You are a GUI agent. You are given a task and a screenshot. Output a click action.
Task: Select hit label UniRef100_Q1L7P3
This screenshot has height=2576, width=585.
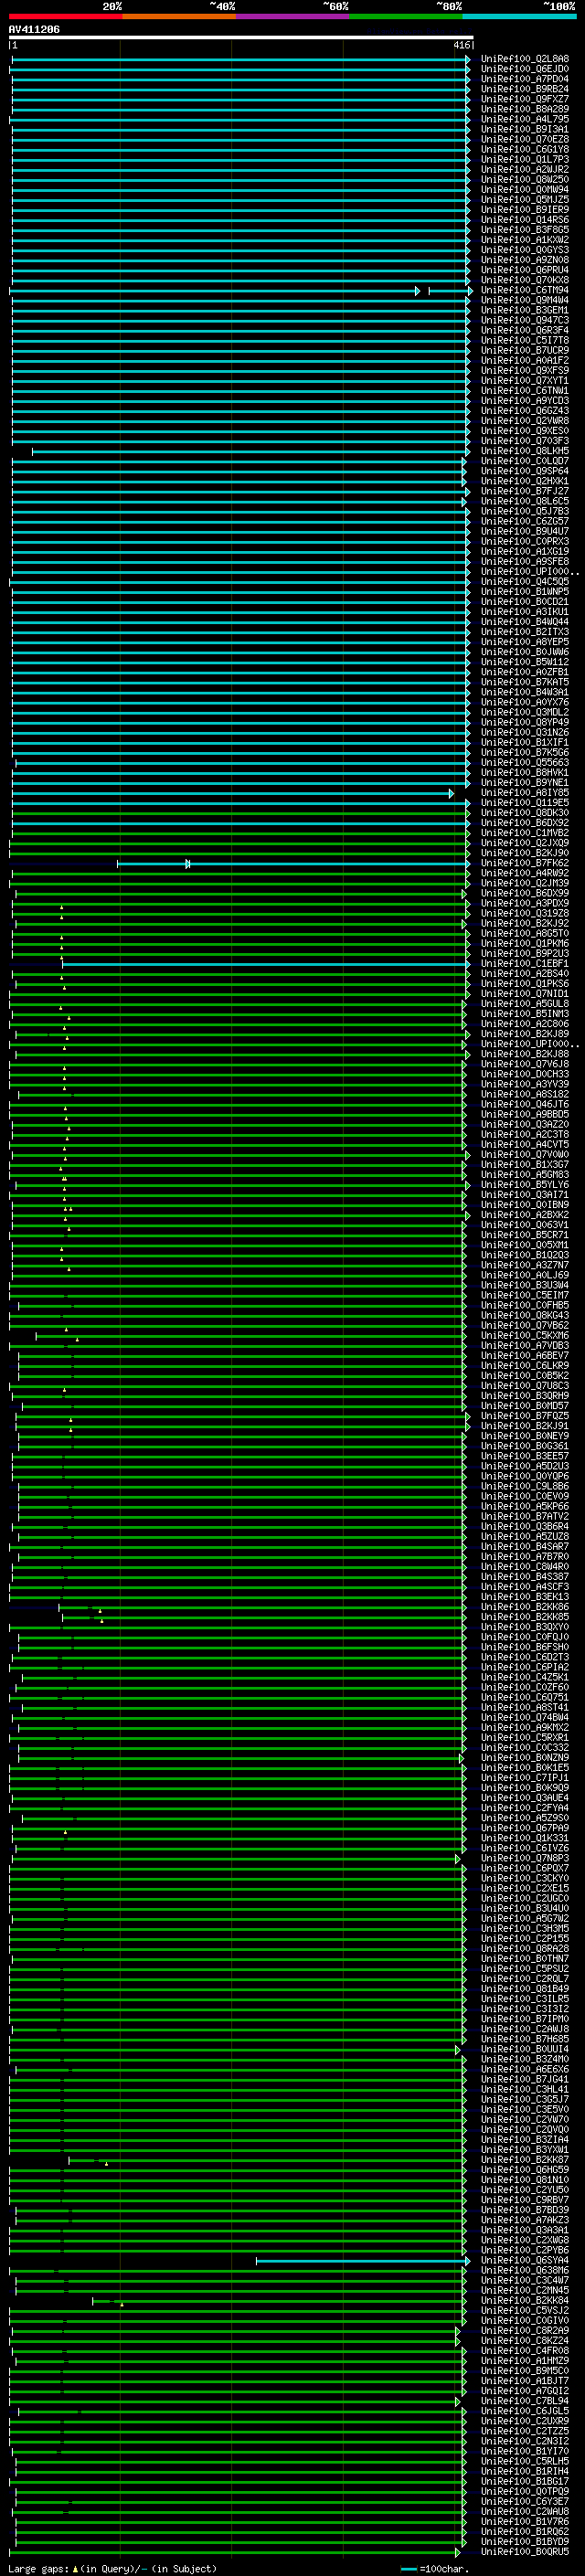524,159
